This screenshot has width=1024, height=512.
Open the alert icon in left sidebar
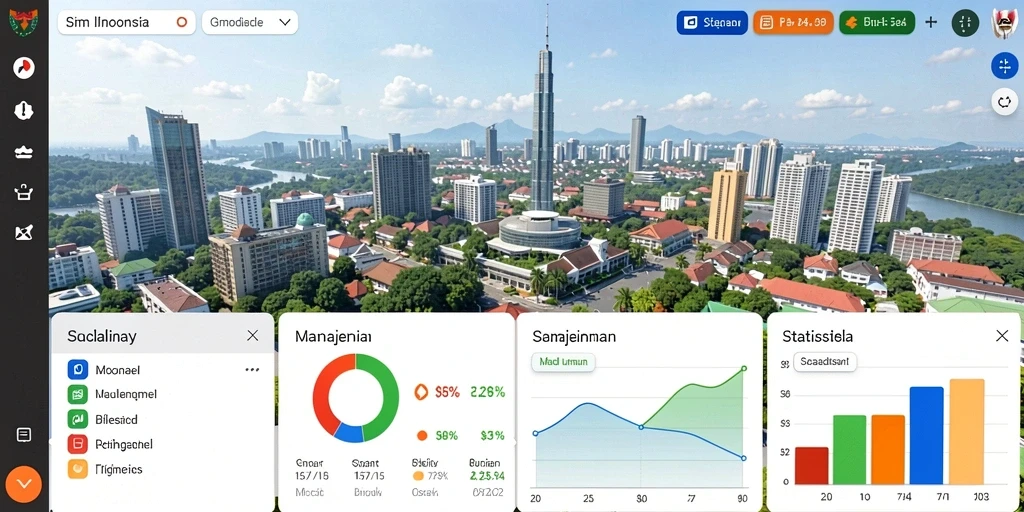point(24,110)
